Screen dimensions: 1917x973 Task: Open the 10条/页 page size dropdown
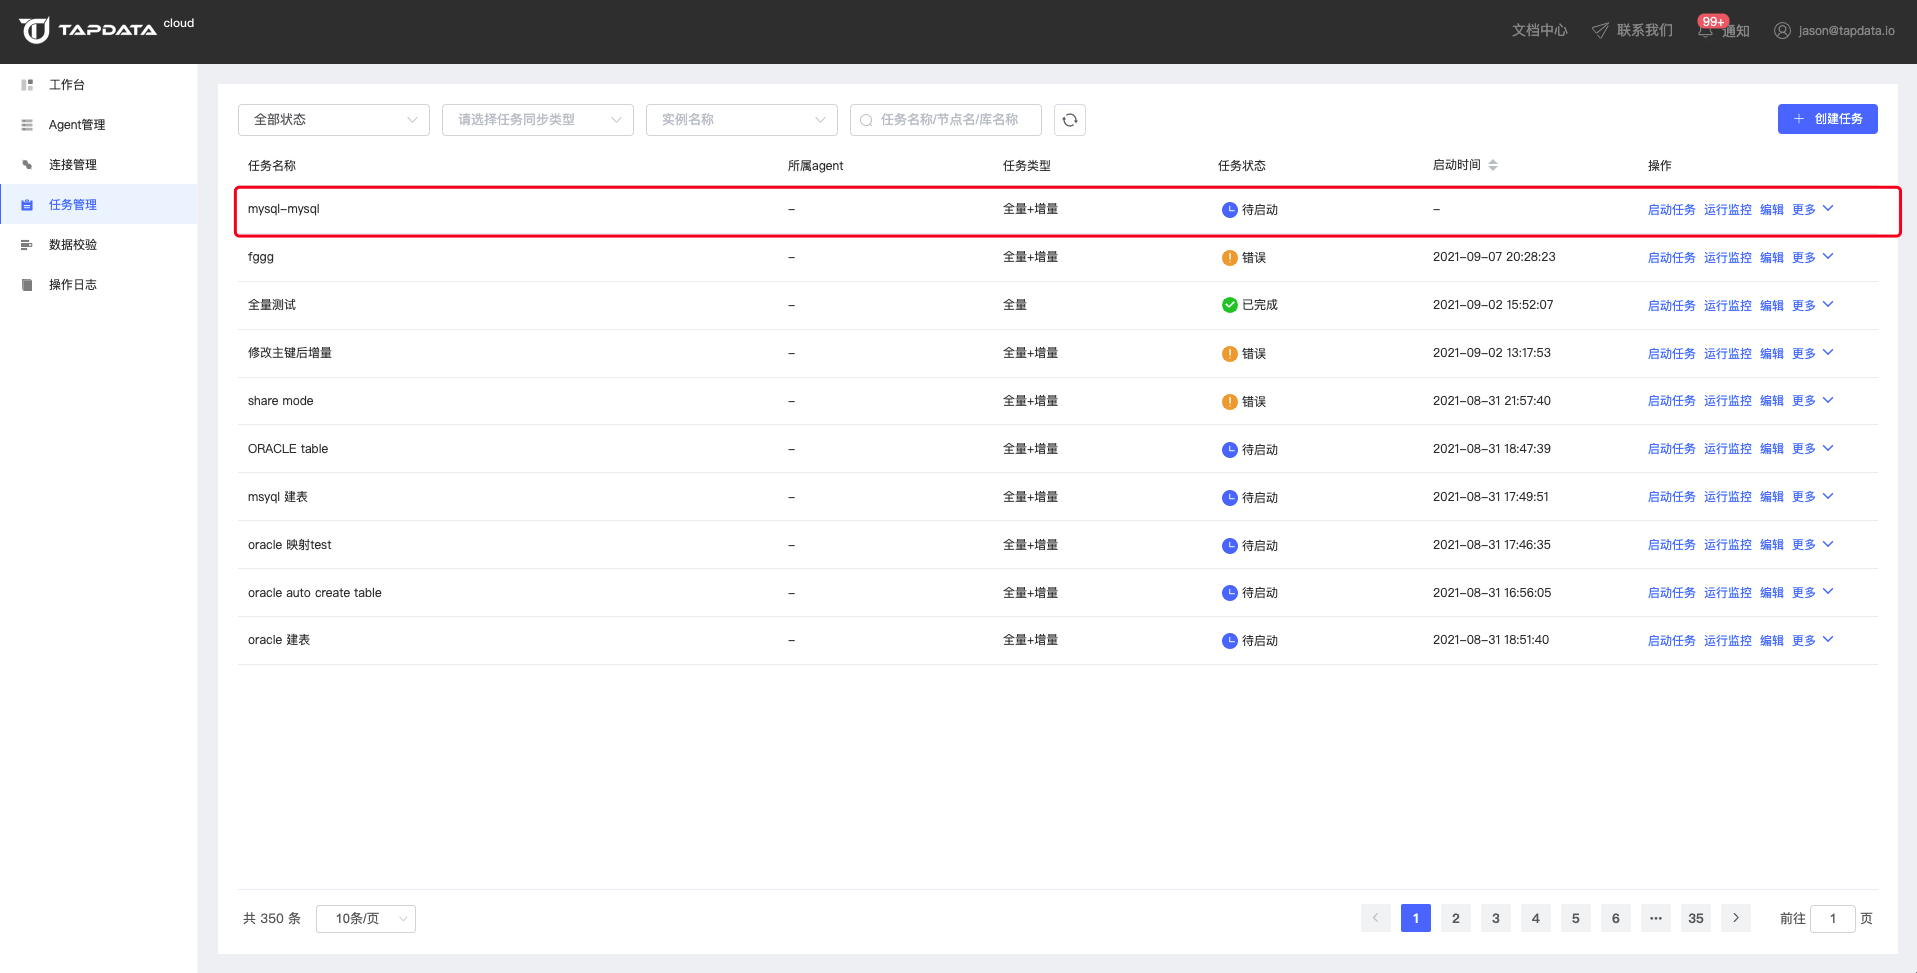(x=365, y=919)
